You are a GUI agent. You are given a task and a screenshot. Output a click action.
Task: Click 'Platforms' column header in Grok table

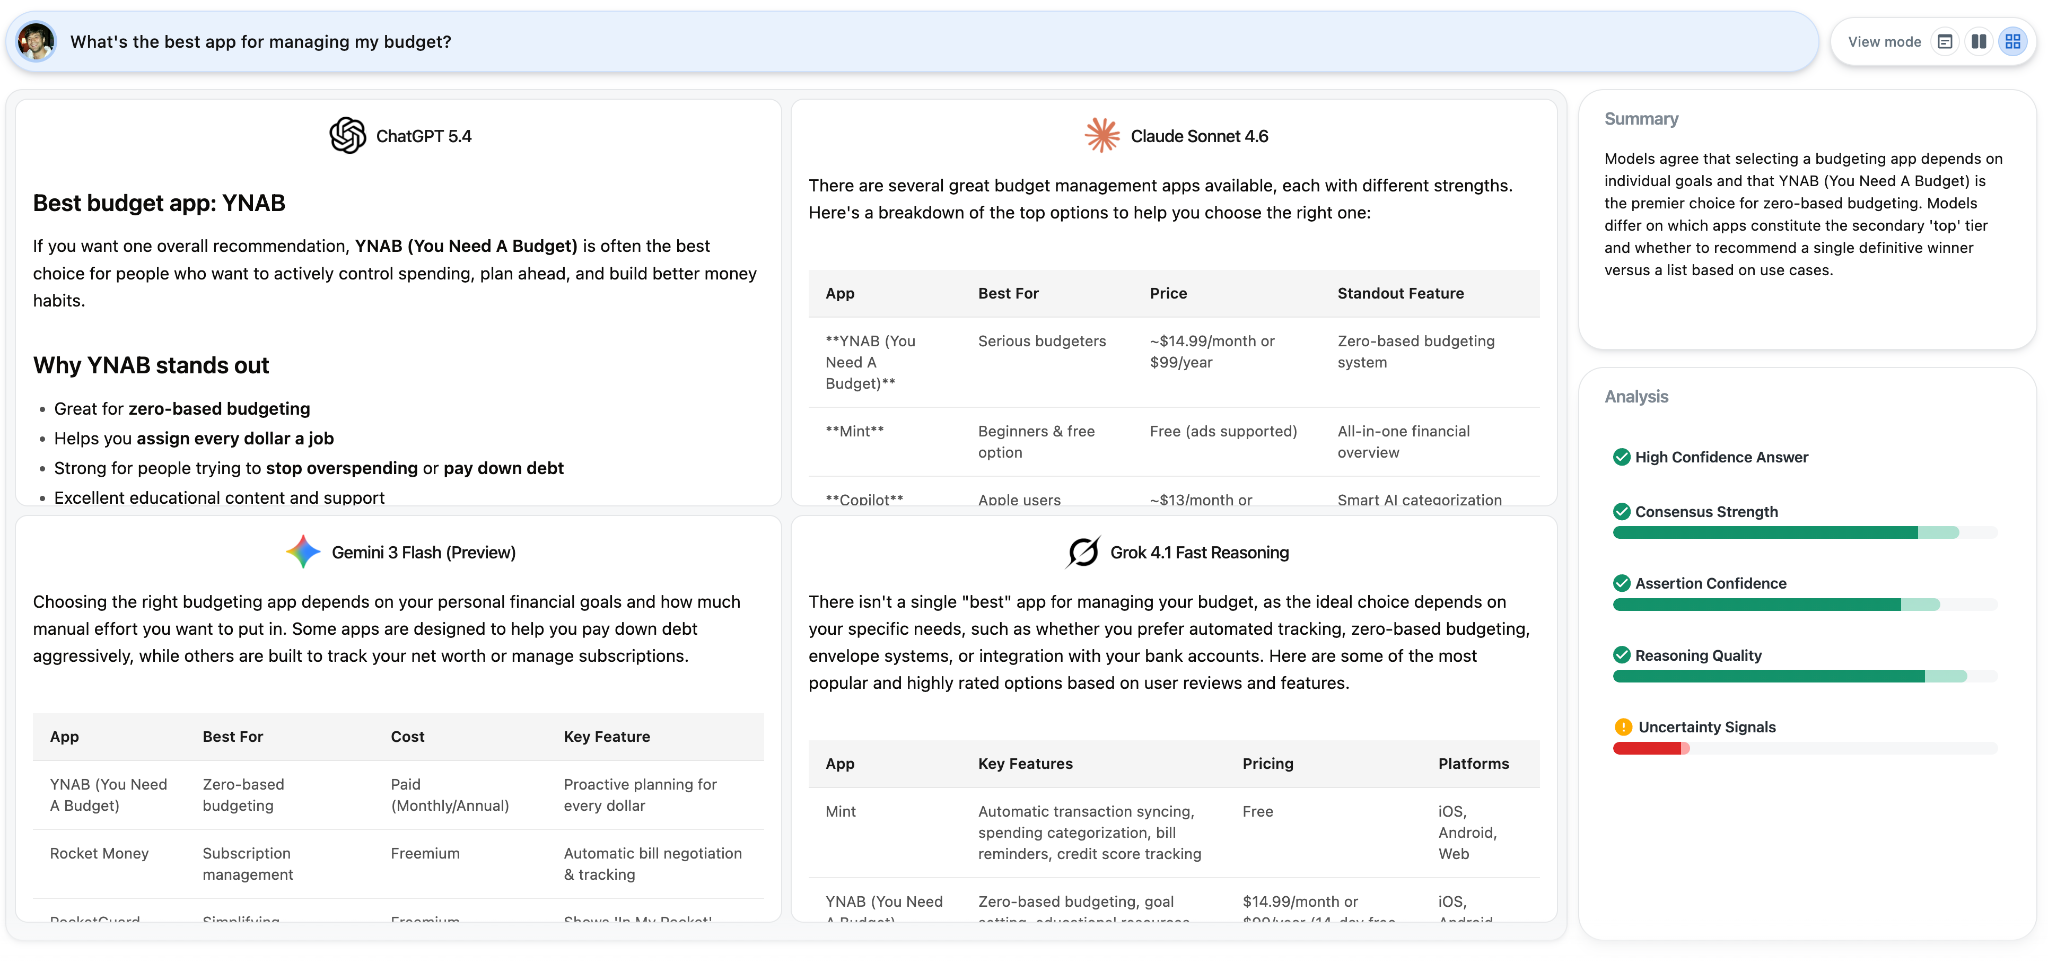1473,763
